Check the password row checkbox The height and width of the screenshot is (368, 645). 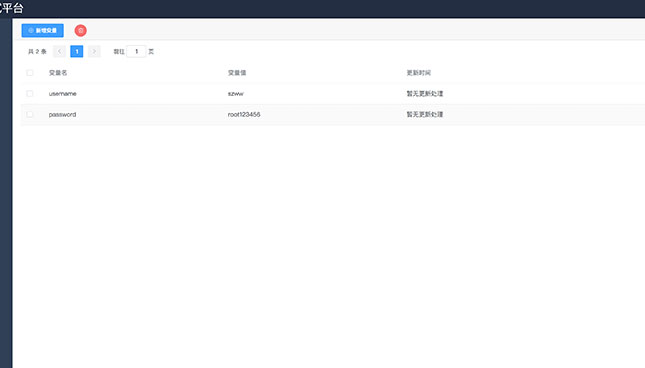click(x=30, y=114)
